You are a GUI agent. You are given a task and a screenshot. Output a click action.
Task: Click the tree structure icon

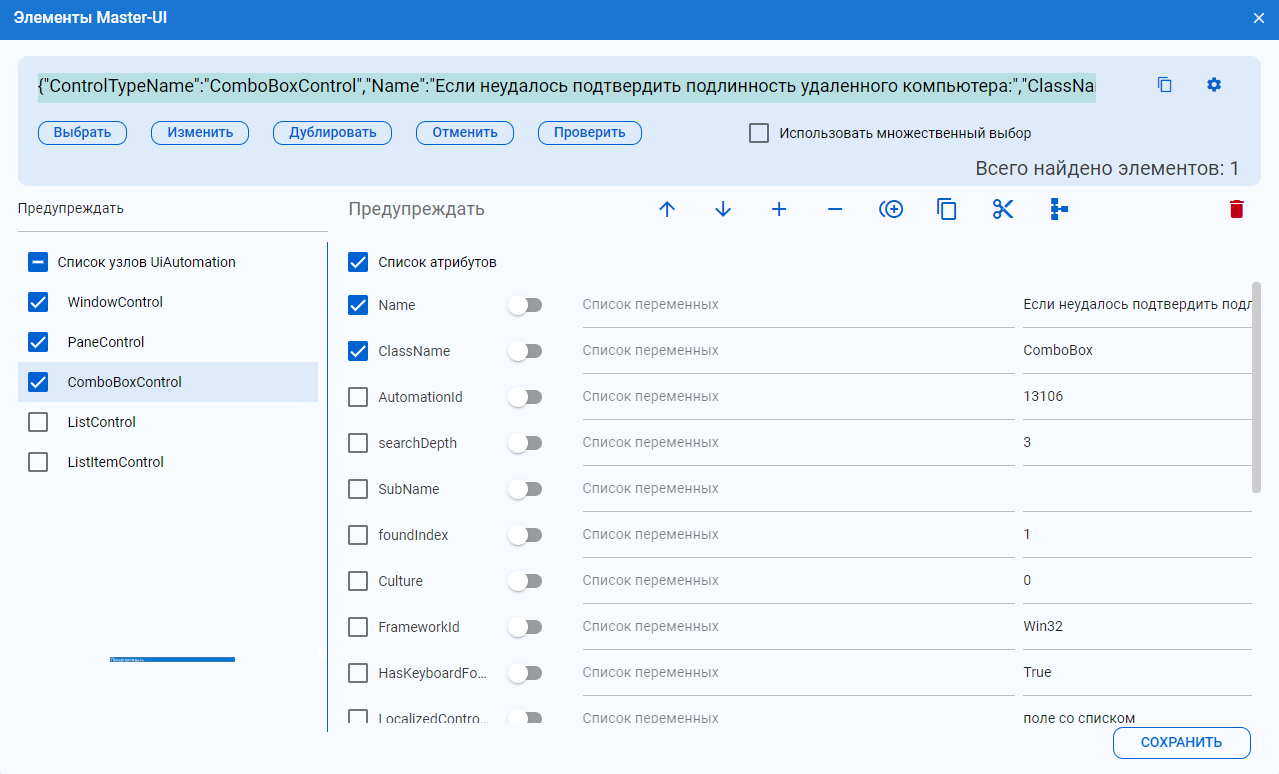(x=1059, y=209)
